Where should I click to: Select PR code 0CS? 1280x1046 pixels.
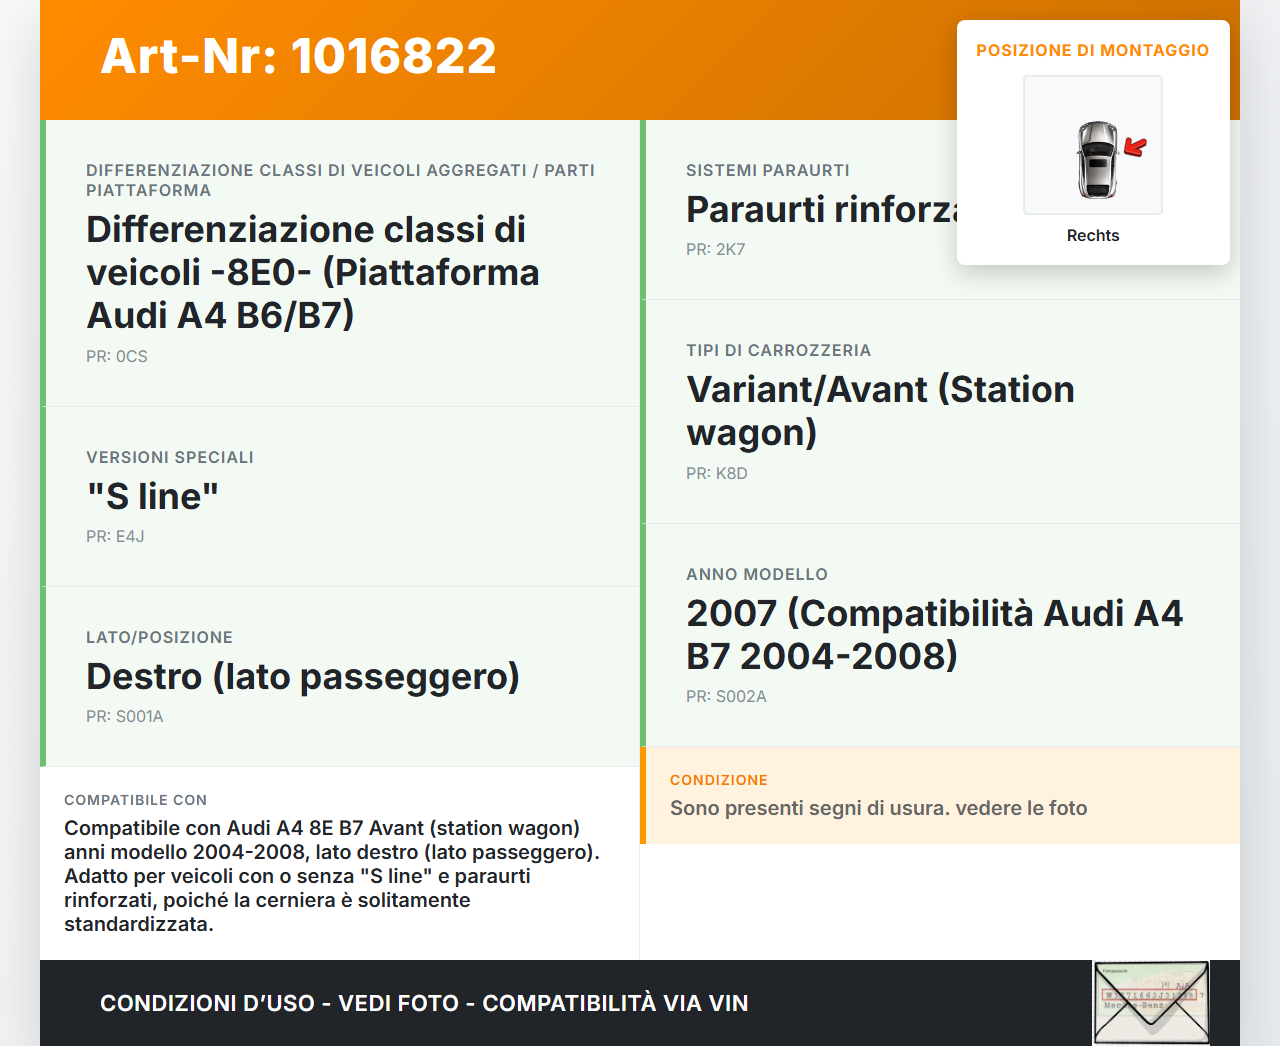[117, 357]
